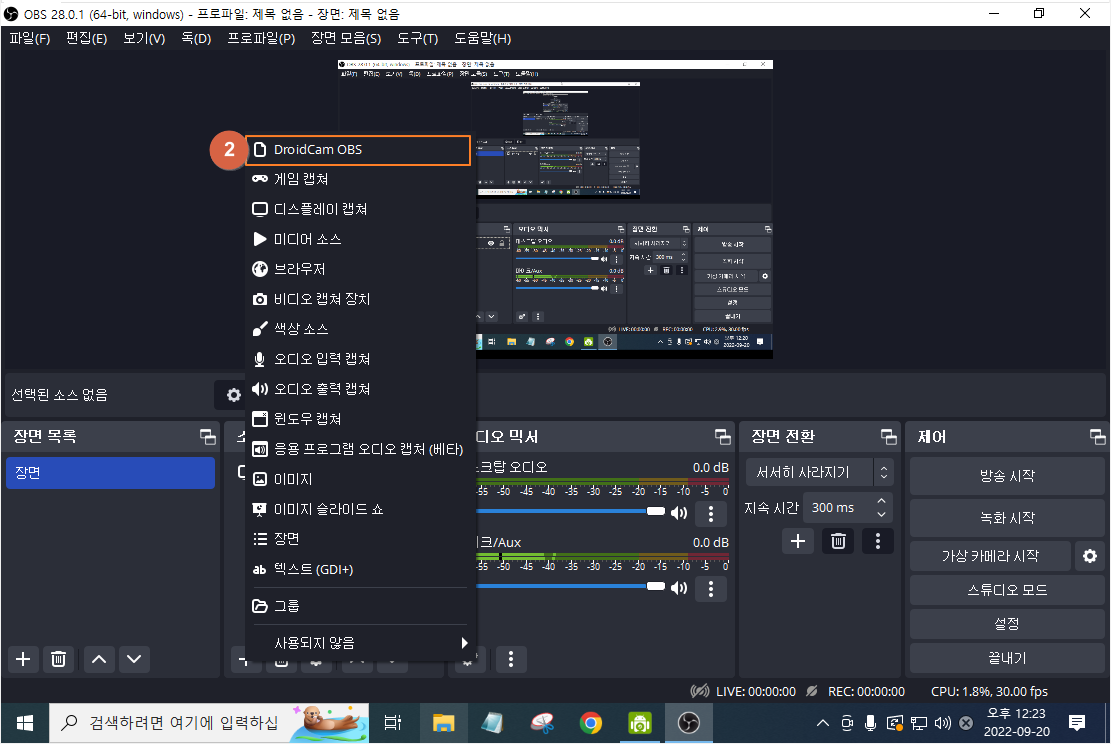
Task: Add an 이미지 source
Action: click(x=360, y=479)
